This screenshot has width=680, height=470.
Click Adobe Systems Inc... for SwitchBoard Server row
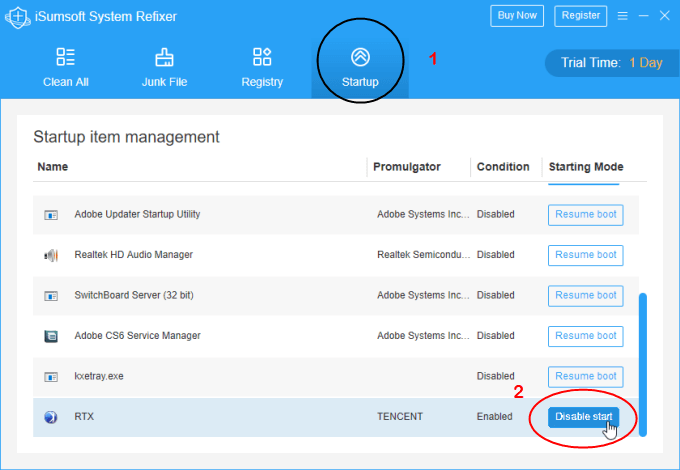click(x=423, y=295)
